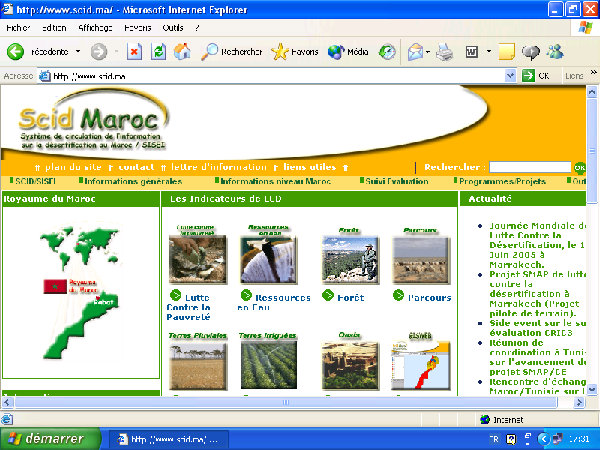600x450 pixels.
Task: Expand the Liens toolbar chevron
Action: tap(593, 72)
